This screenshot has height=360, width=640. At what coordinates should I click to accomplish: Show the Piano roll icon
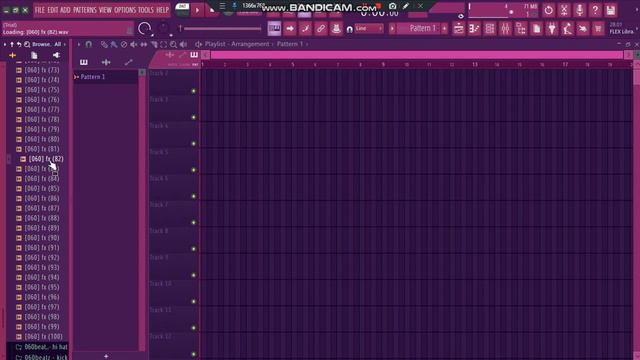[474, 29]
